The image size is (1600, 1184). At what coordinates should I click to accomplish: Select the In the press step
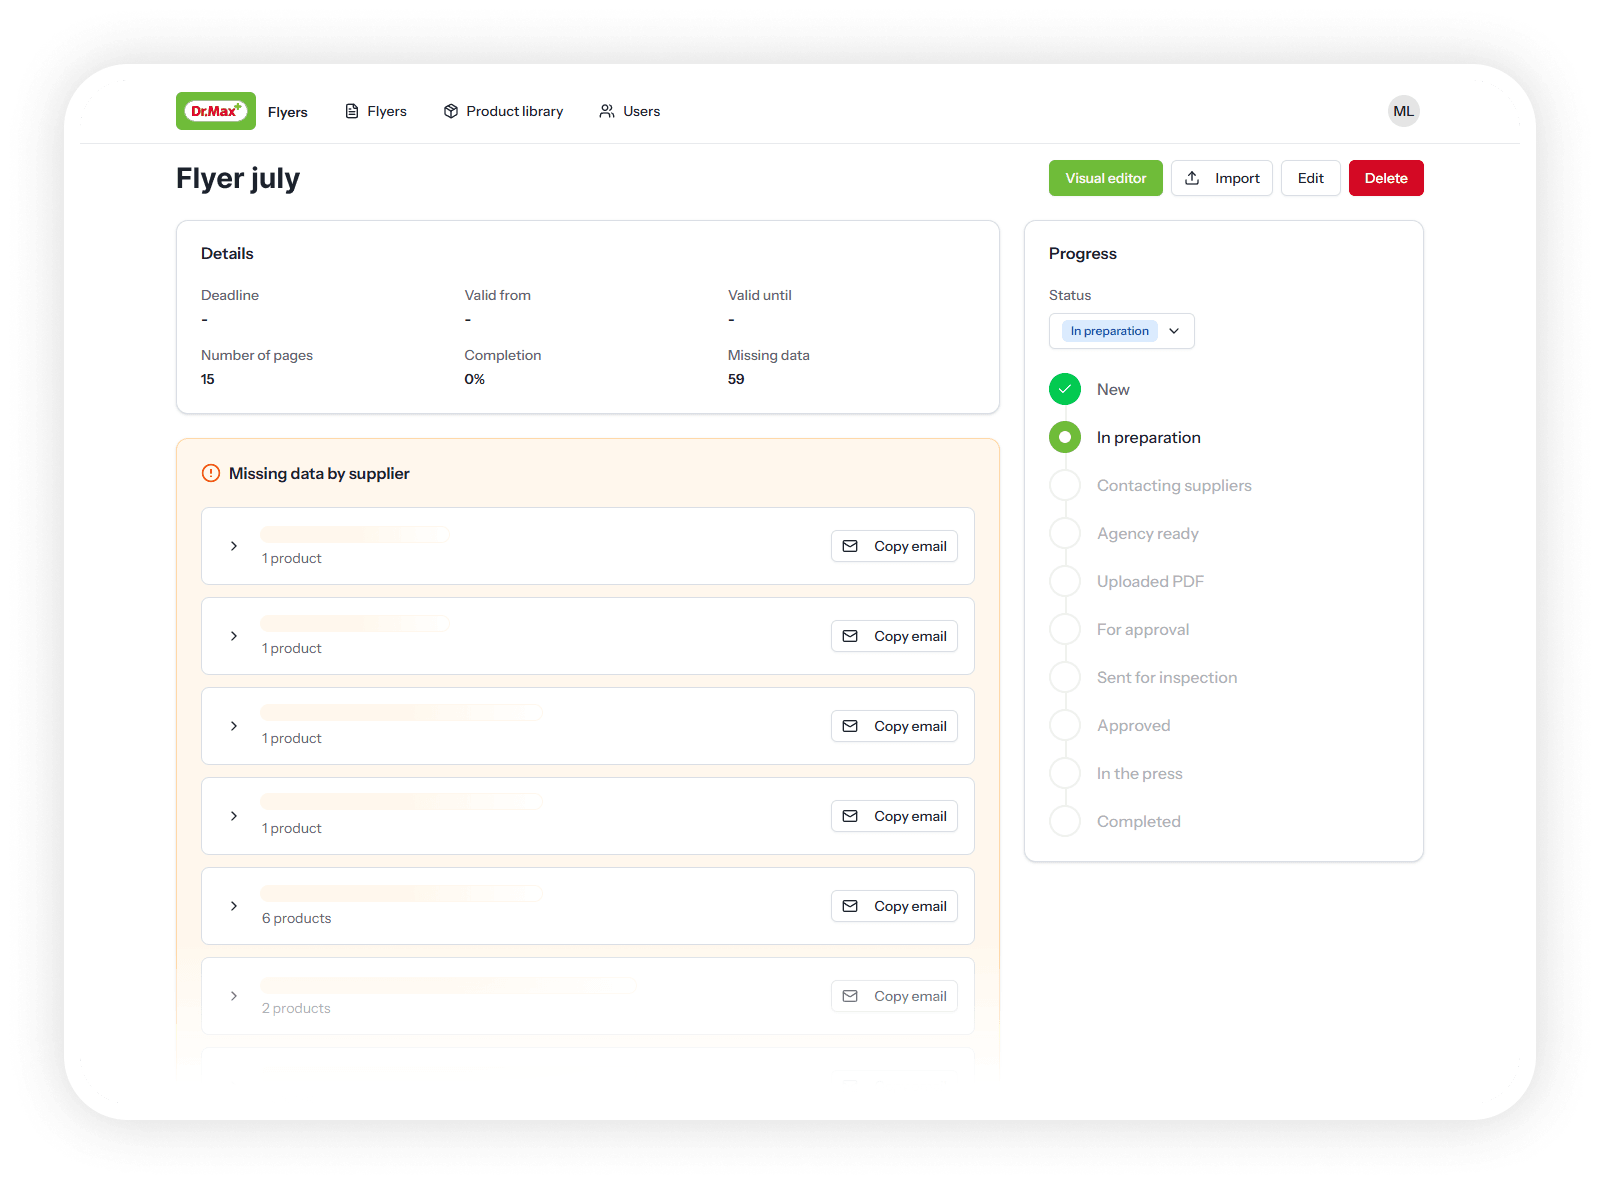[x=1116, y=773]
